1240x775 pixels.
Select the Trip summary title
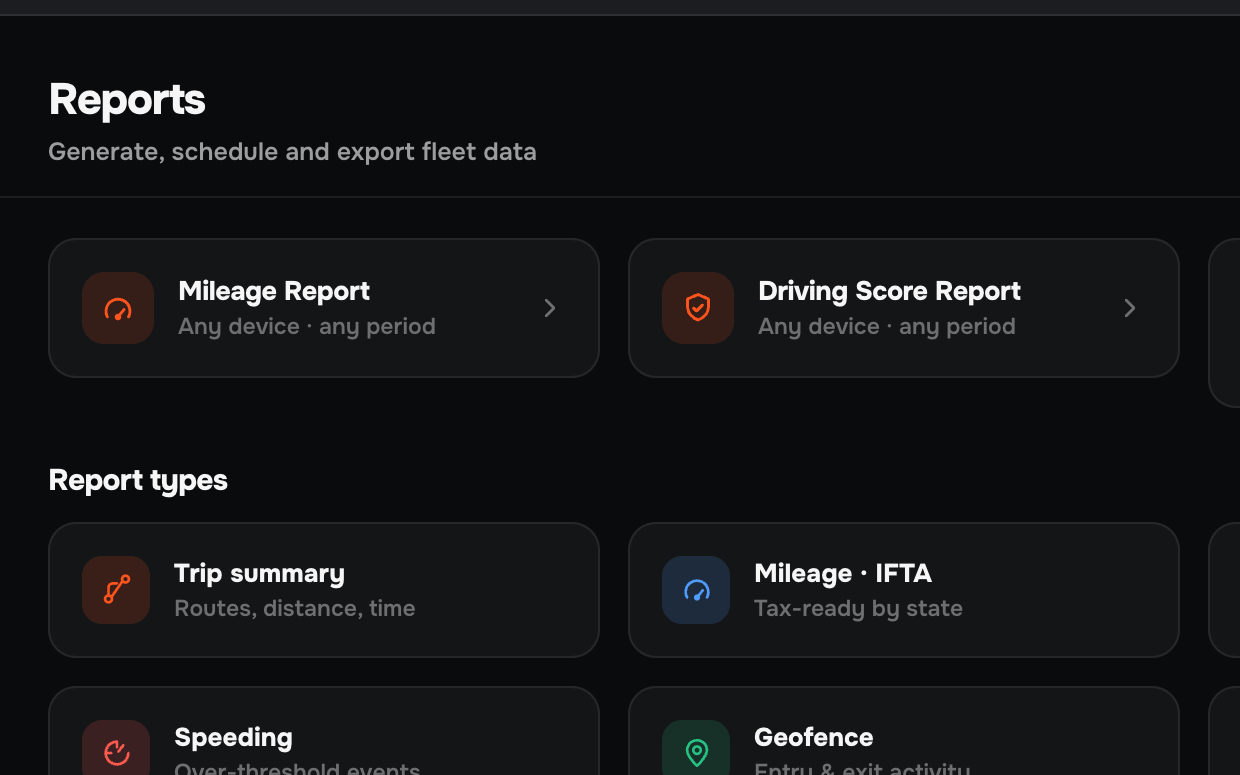click(259, 573)
